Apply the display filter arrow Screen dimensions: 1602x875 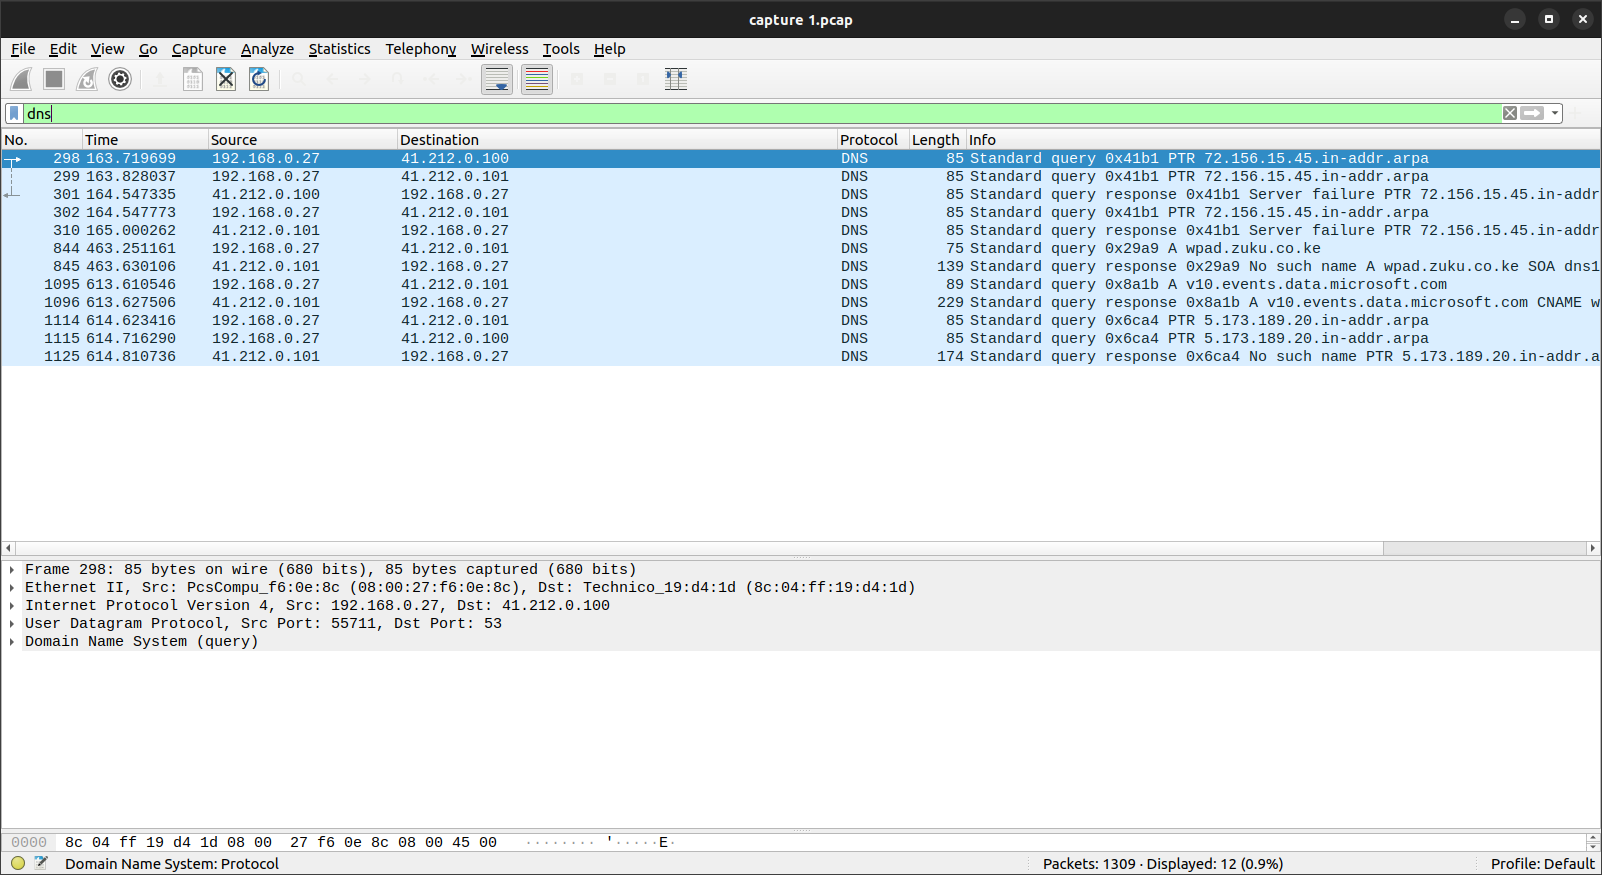[1532, 113]
